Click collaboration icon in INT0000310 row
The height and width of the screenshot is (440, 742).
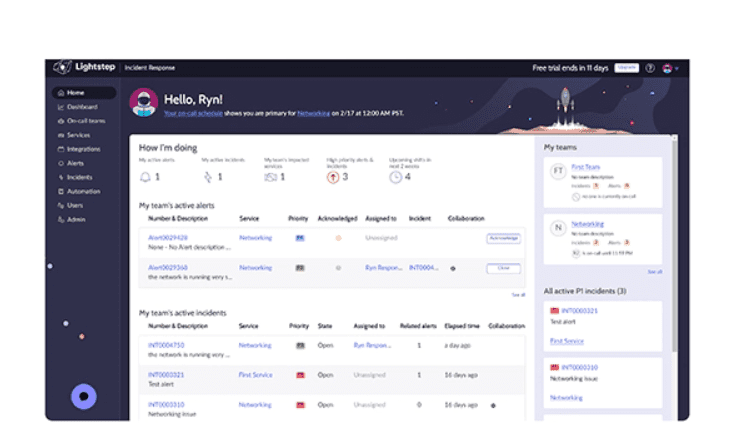(493, 405)
